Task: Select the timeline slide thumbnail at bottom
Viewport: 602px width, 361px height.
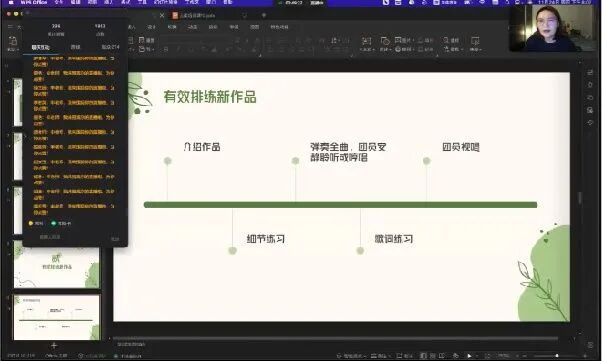Action: click(57, 317)
